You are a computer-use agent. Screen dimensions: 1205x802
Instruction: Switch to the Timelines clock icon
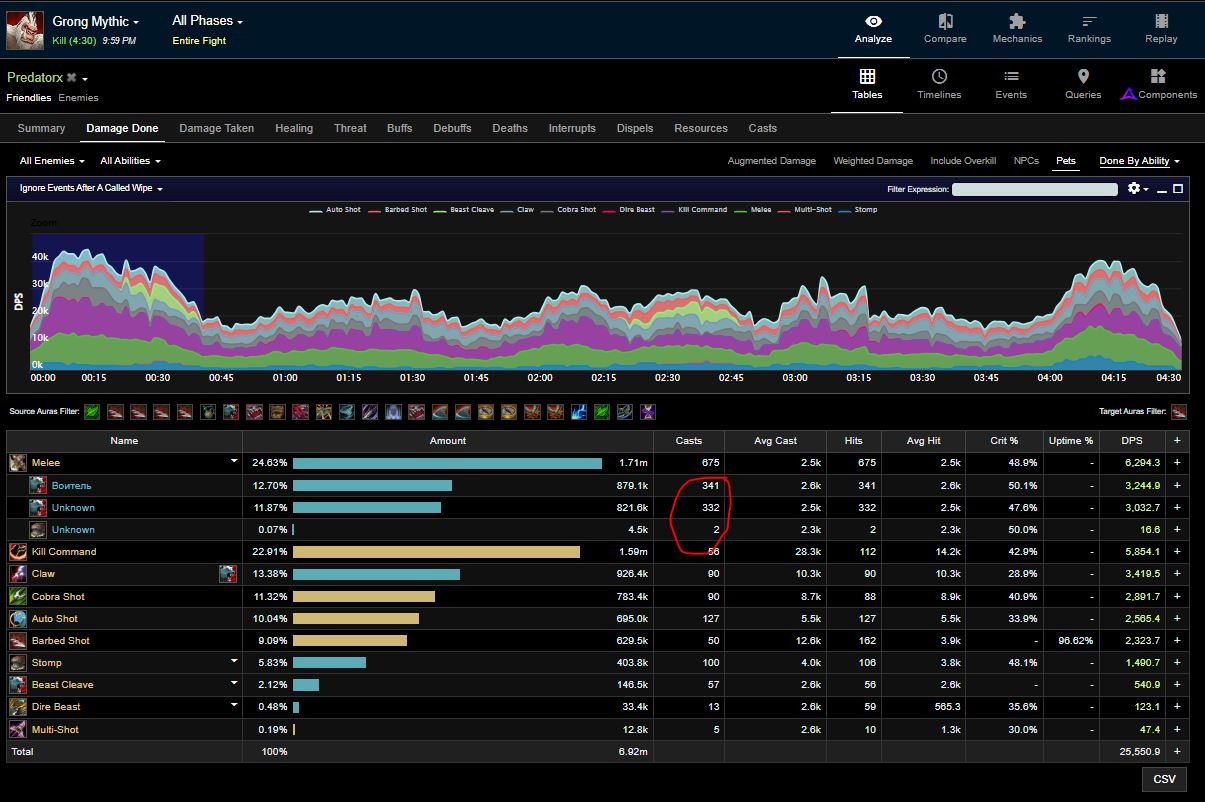click(939, 77)
